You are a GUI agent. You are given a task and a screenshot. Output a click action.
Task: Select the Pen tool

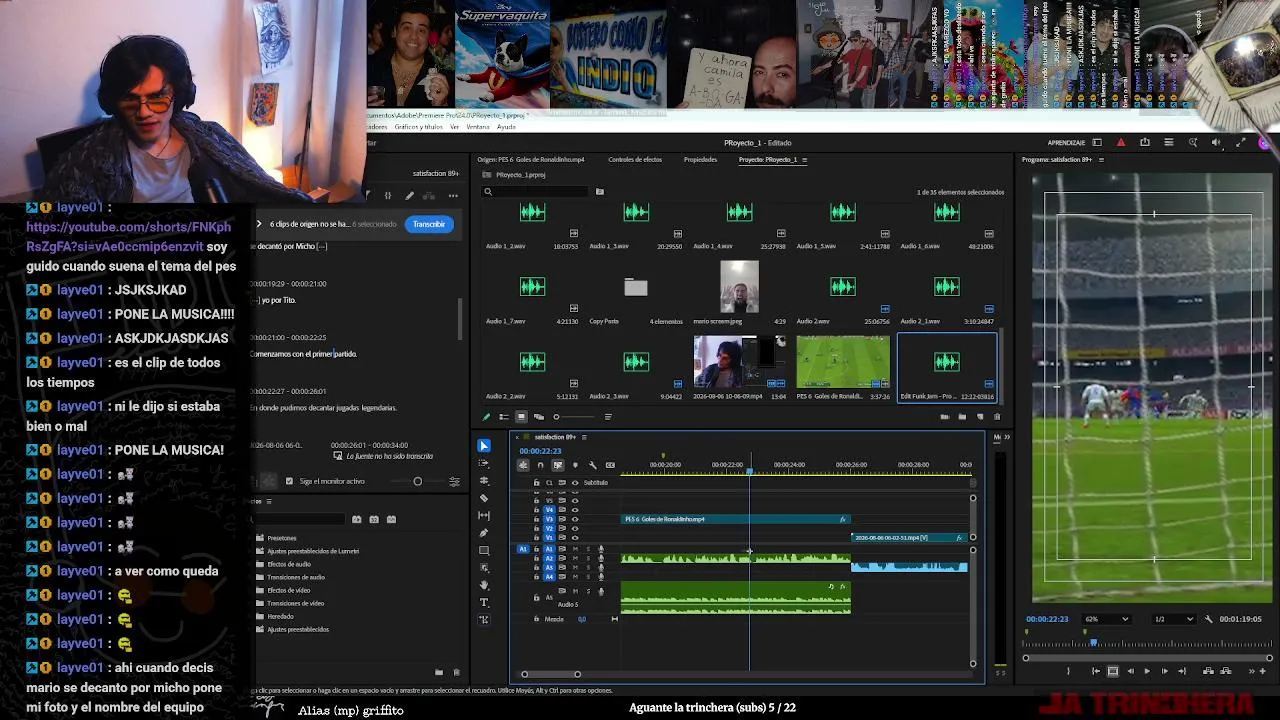[x=484, y=533]
